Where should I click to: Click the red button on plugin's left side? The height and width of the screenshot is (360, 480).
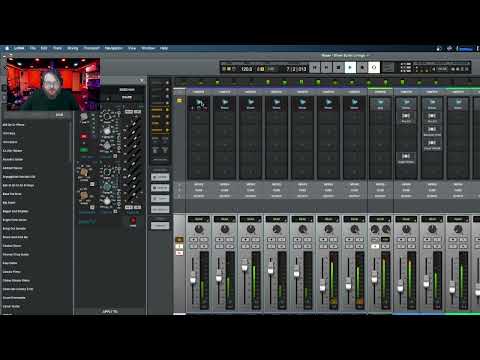coord(84,136)
